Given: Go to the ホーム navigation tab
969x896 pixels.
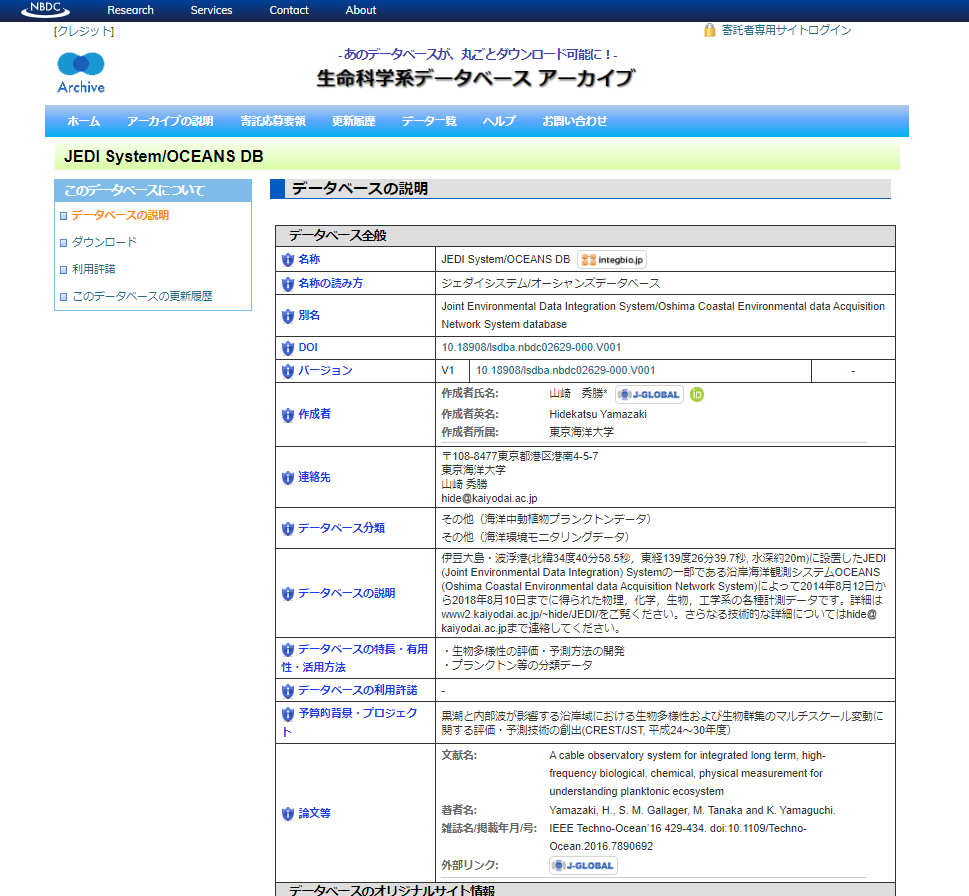Looking at the screenshot, I should pos(83,121).
